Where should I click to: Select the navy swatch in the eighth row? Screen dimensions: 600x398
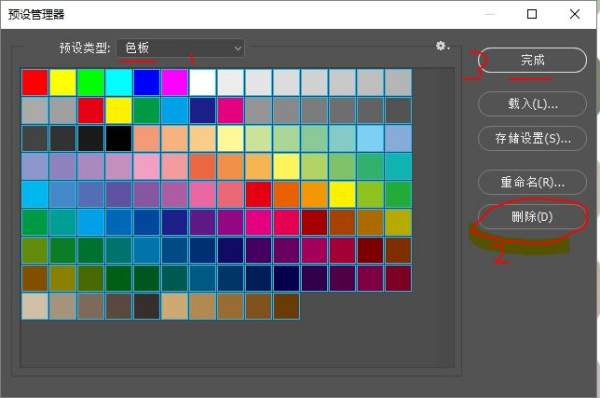coord(286,278)
